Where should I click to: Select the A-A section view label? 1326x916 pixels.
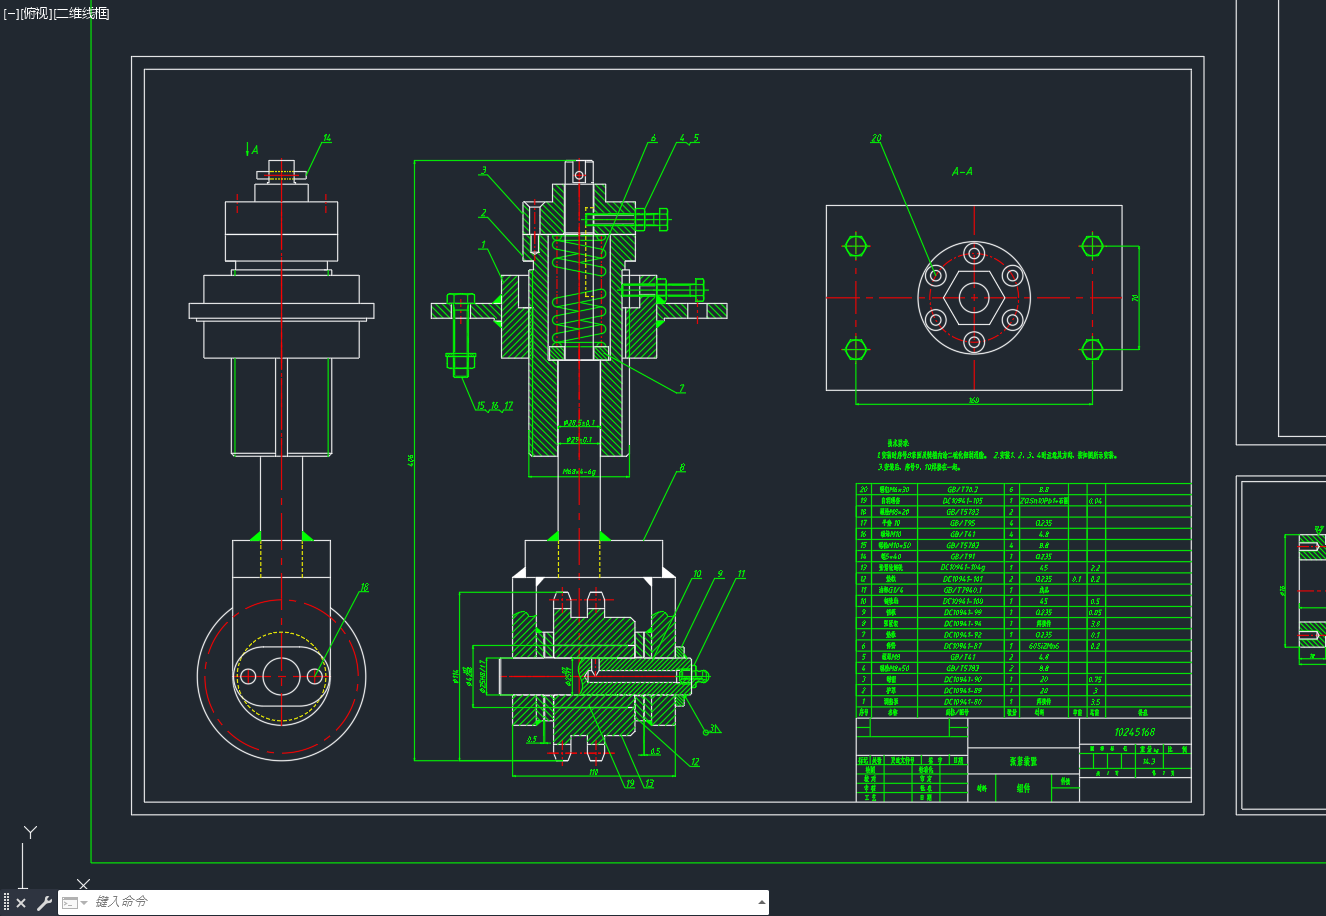point(962,171)
